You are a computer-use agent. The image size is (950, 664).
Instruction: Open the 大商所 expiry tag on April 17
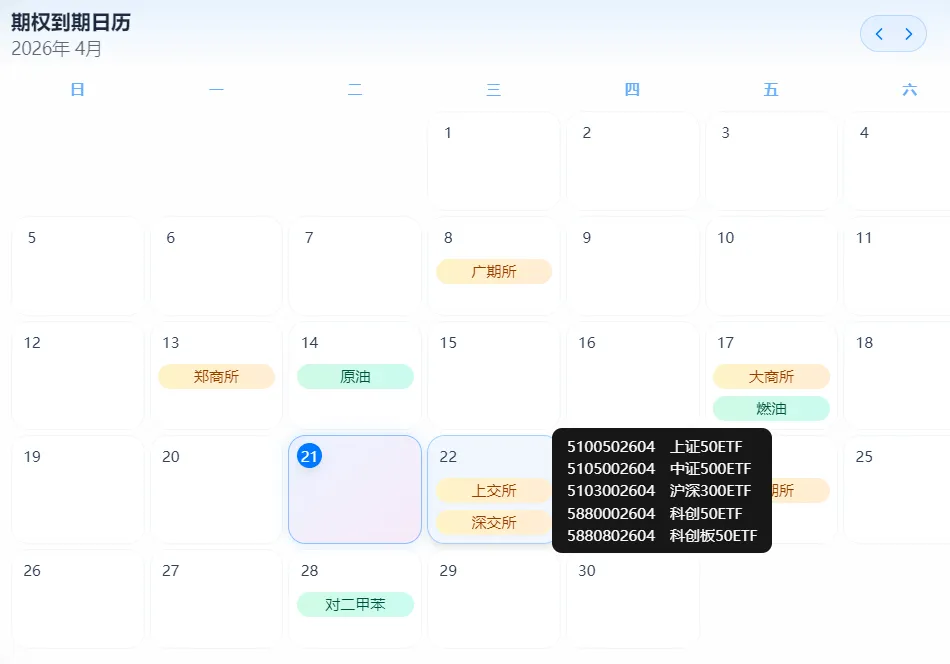point(771,376)
